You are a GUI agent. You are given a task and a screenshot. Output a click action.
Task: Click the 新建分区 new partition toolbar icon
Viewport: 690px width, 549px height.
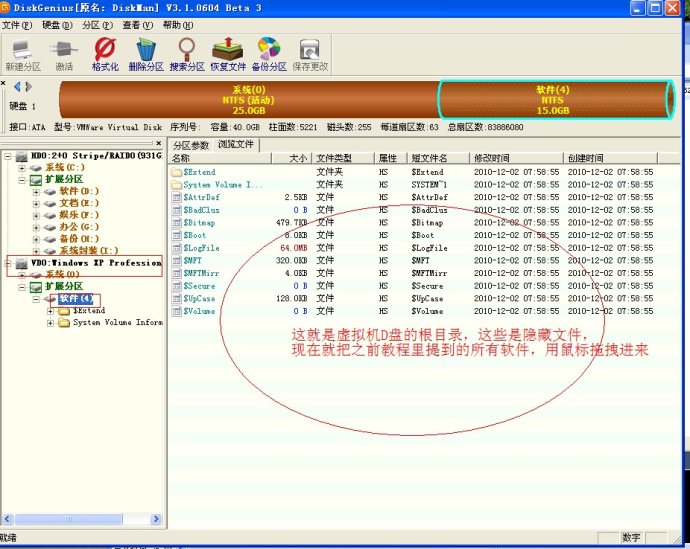(22, 55)
